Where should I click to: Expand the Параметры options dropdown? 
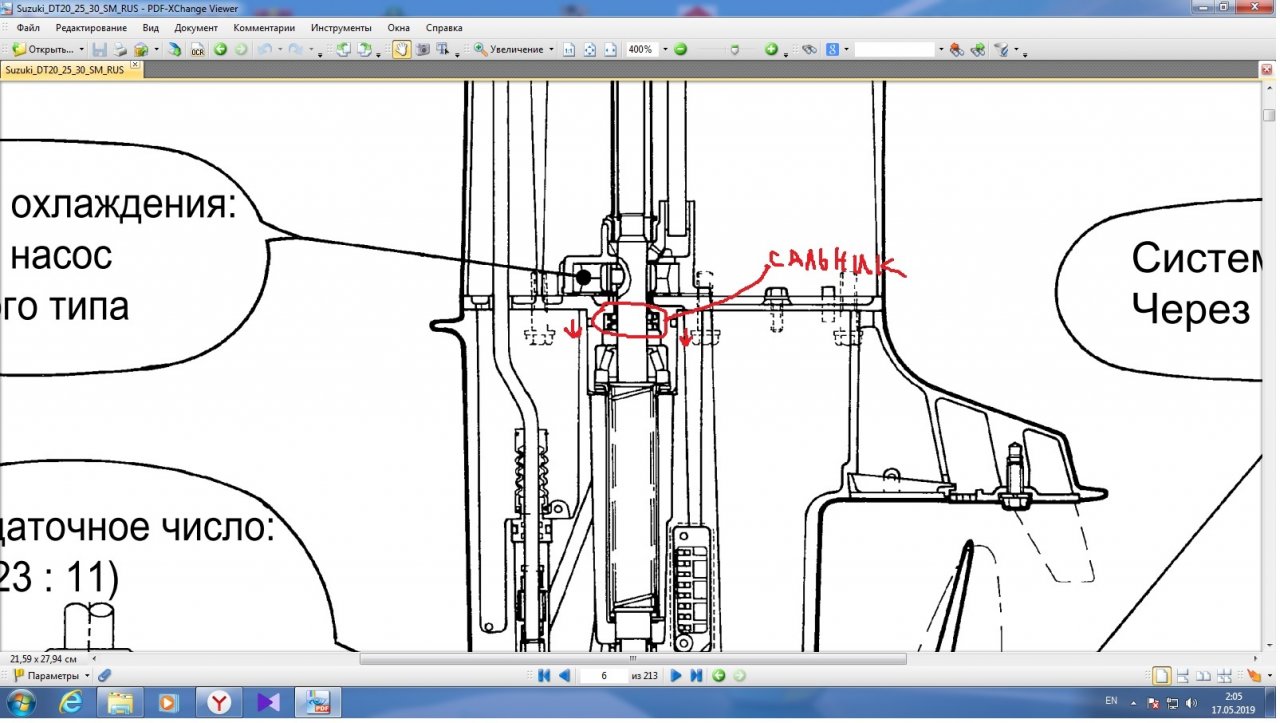pos(88,676)
